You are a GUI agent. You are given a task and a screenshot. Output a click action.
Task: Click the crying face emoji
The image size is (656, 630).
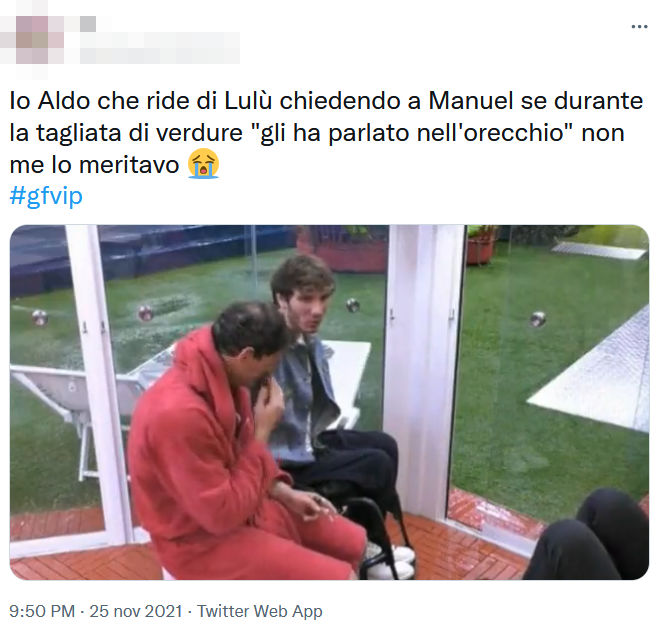coord(203,164)
